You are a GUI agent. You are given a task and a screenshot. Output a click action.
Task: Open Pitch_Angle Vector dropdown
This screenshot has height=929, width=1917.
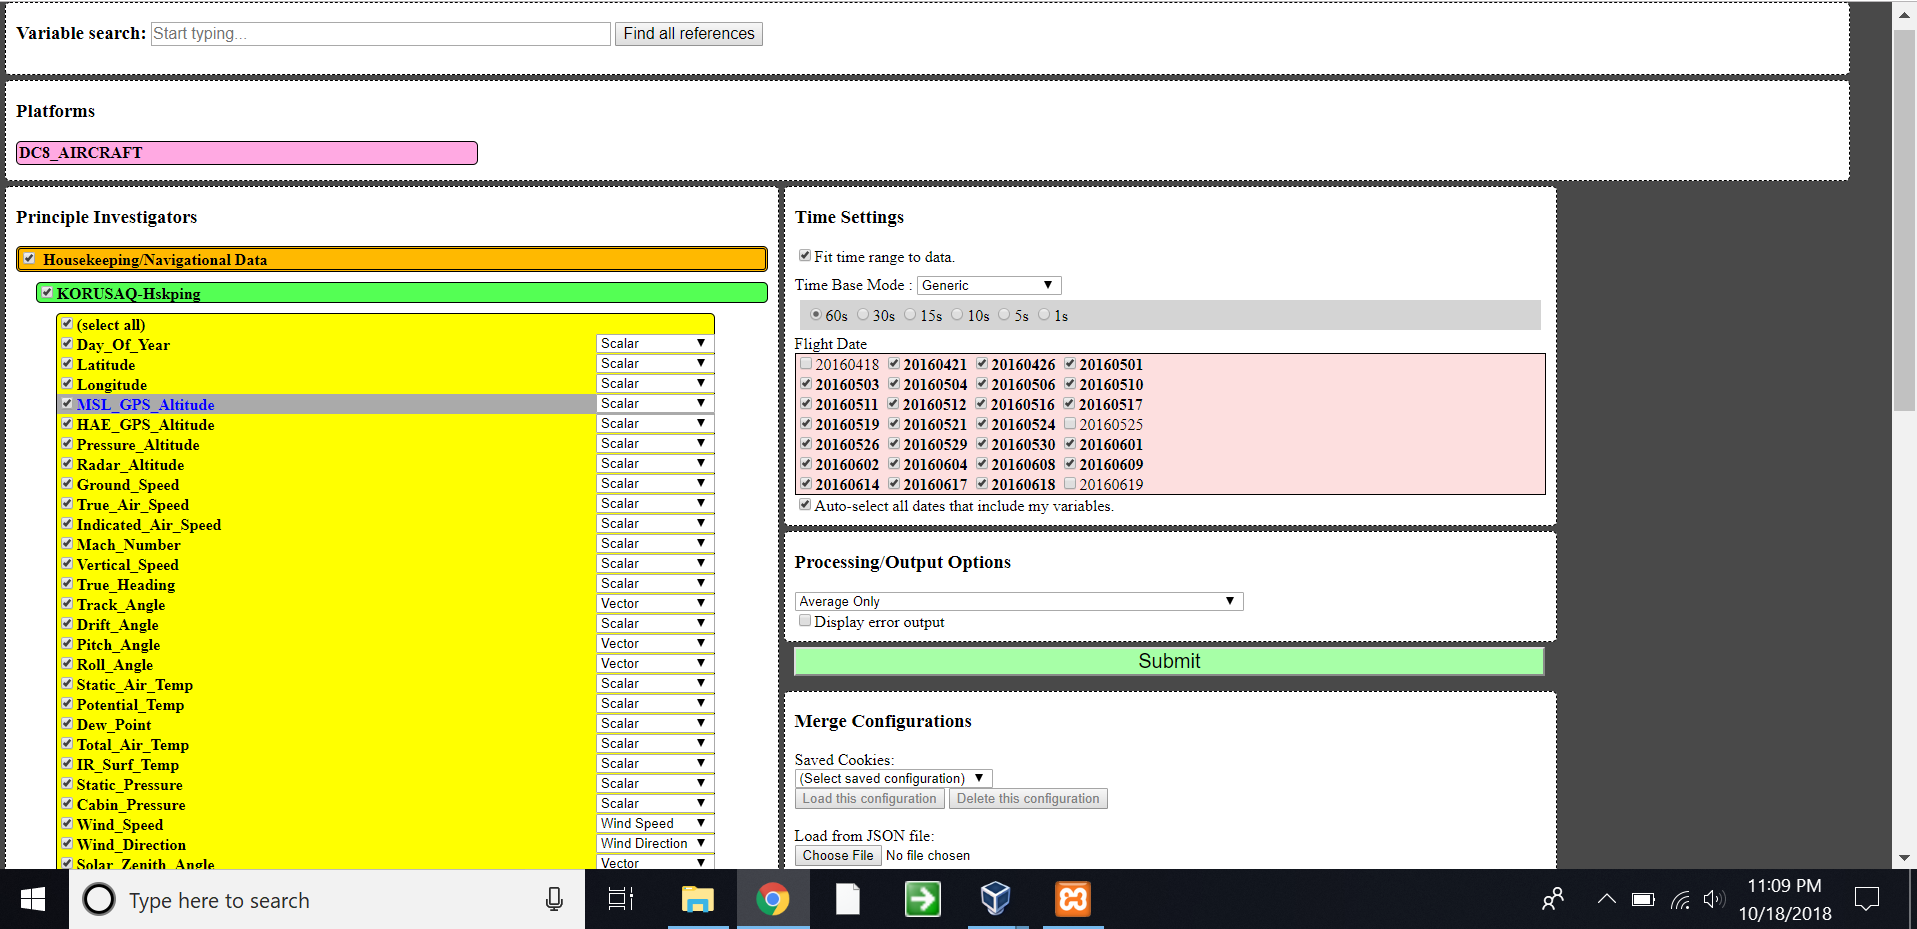pos(655,643)
